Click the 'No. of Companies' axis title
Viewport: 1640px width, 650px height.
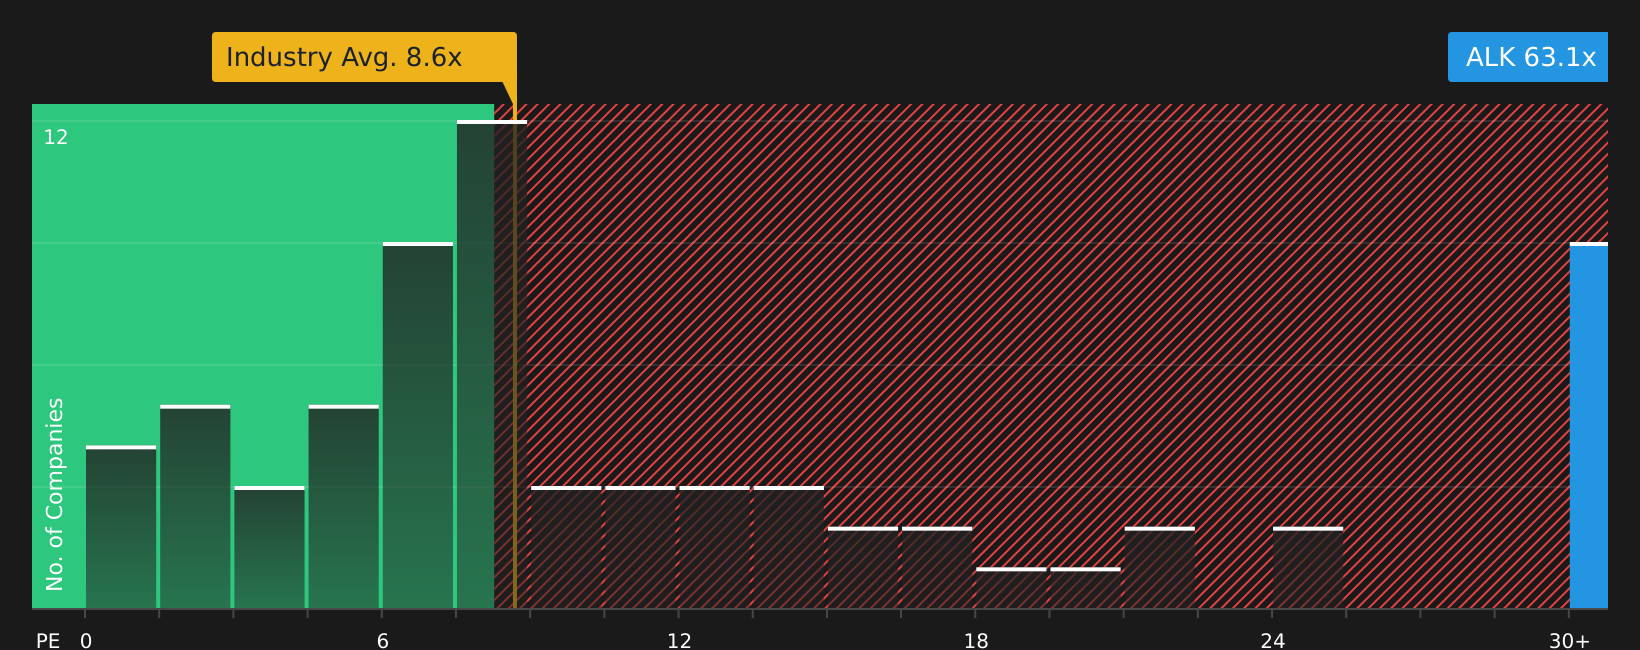pos(55,494)
